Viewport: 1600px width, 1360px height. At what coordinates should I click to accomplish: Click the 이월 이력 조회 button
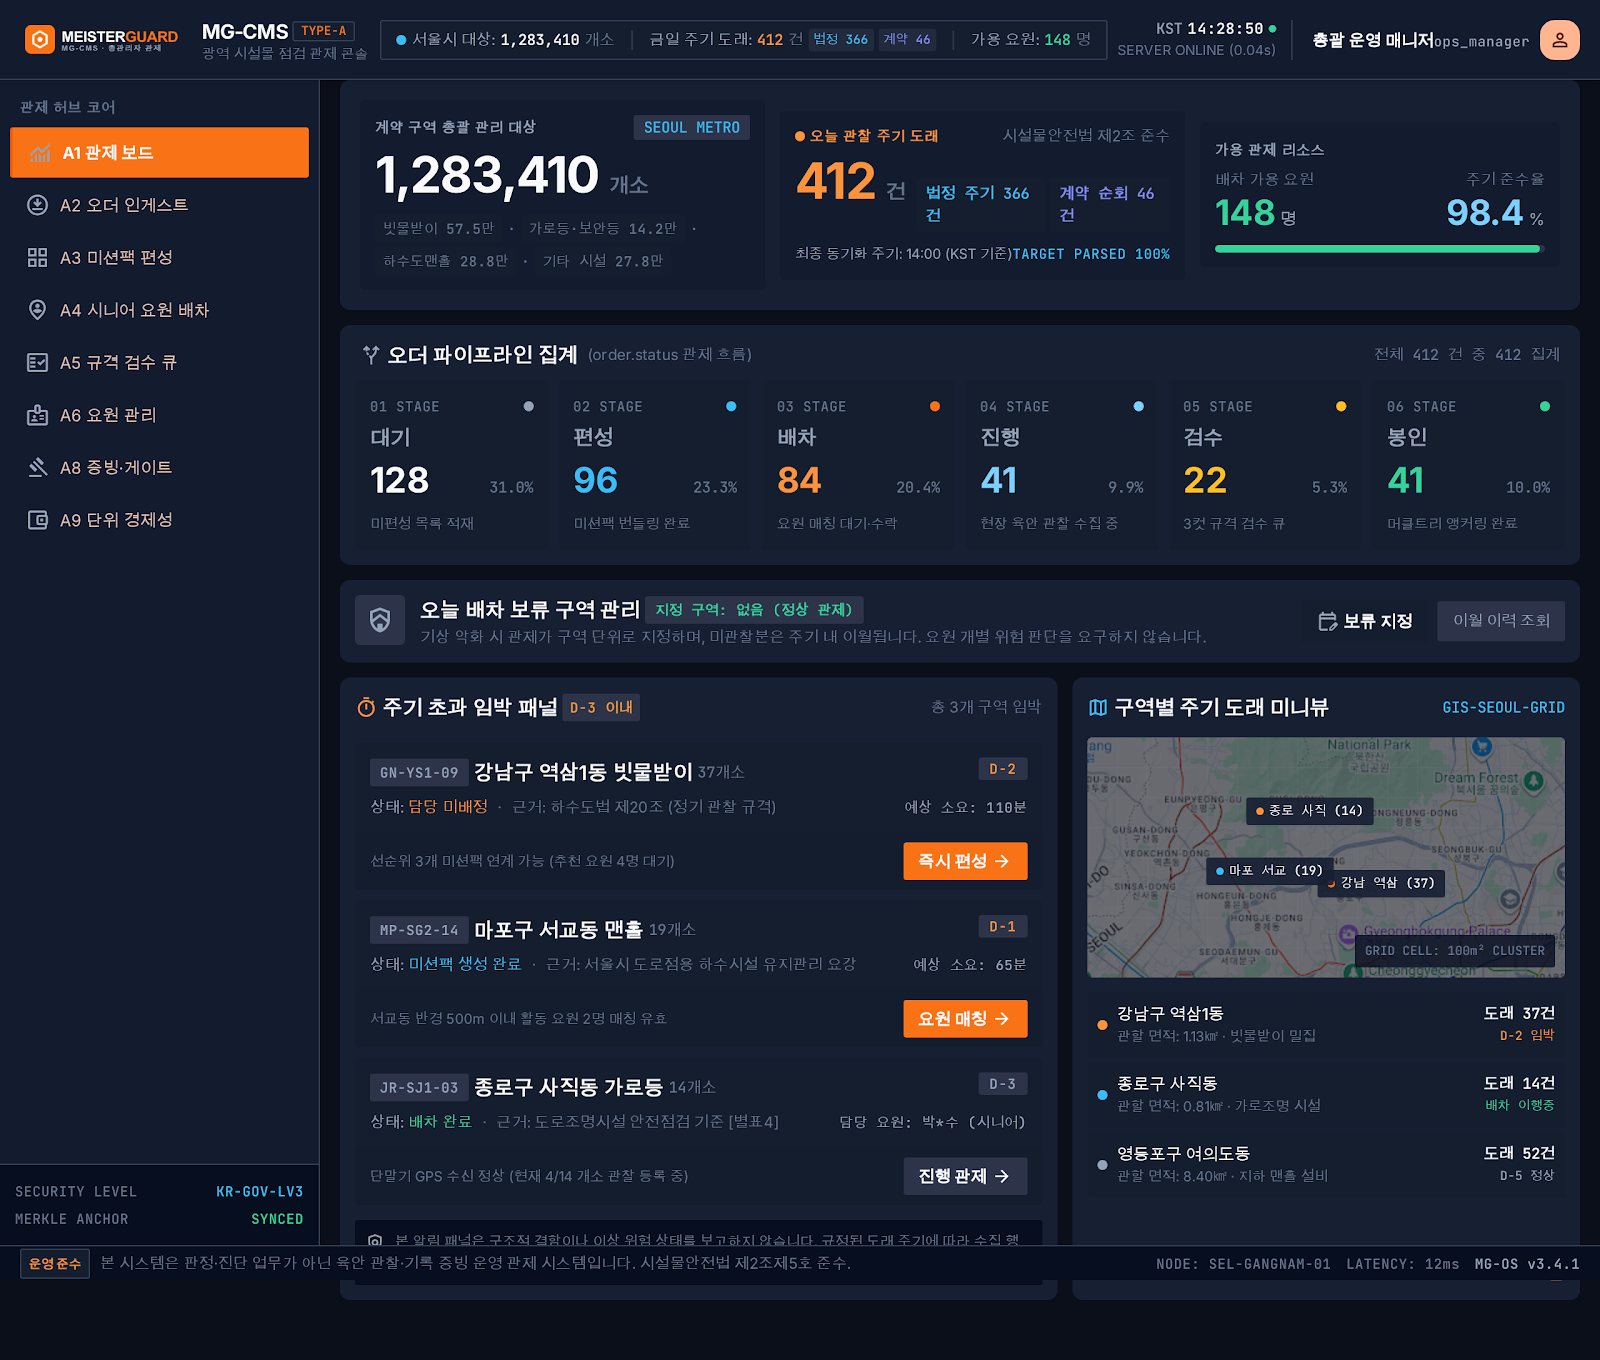(1501, 621)
